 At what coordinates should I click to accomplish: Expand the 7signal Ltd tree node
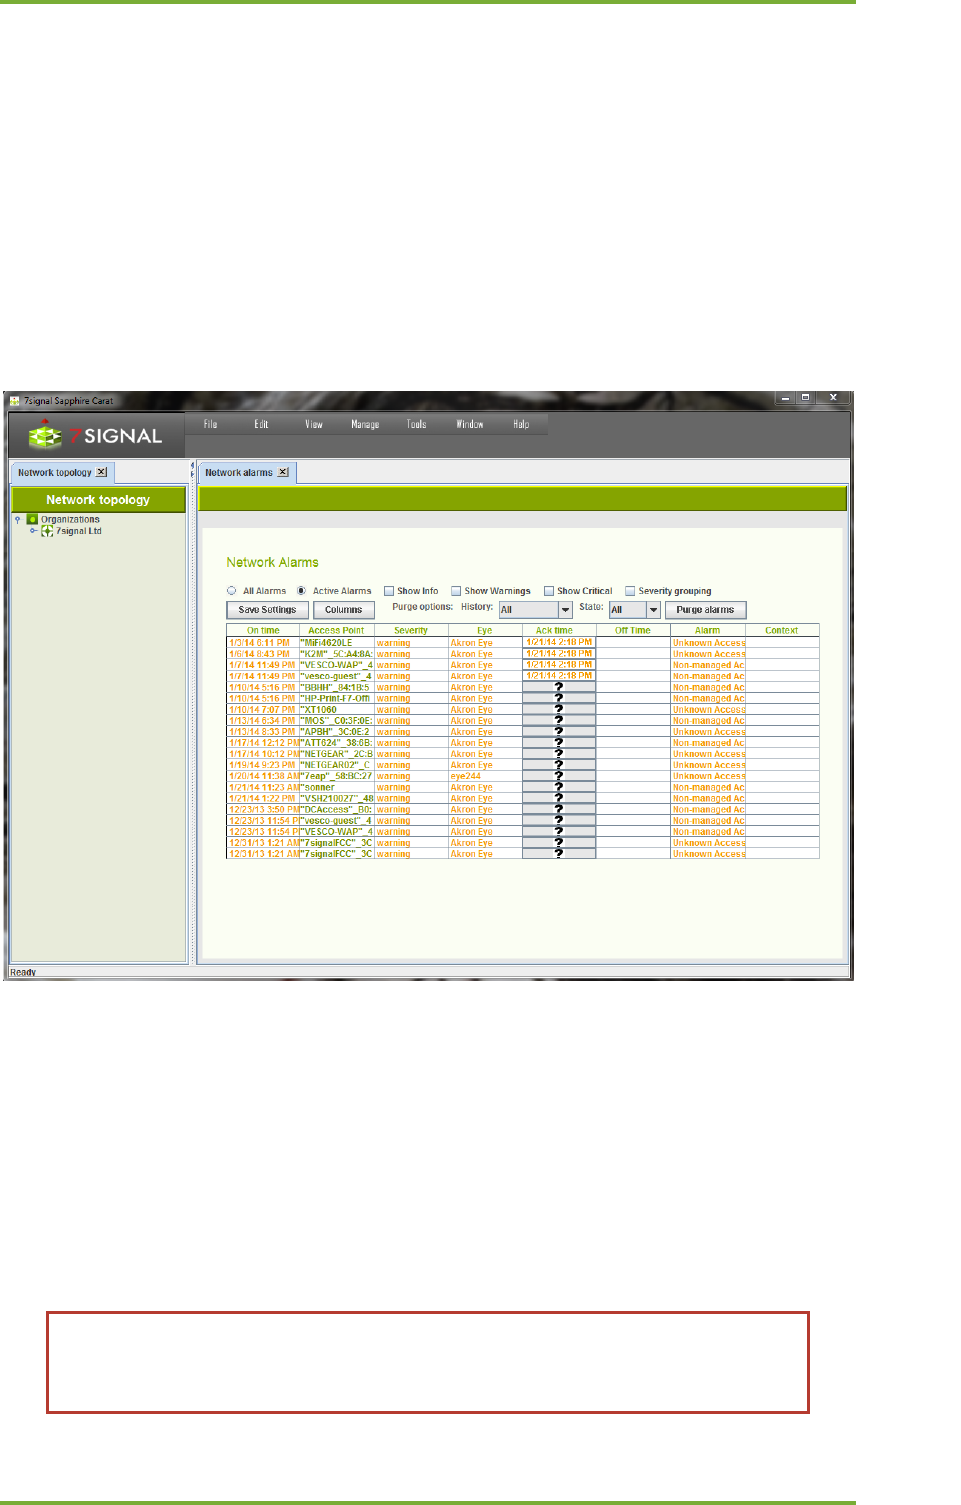[33, 531]
